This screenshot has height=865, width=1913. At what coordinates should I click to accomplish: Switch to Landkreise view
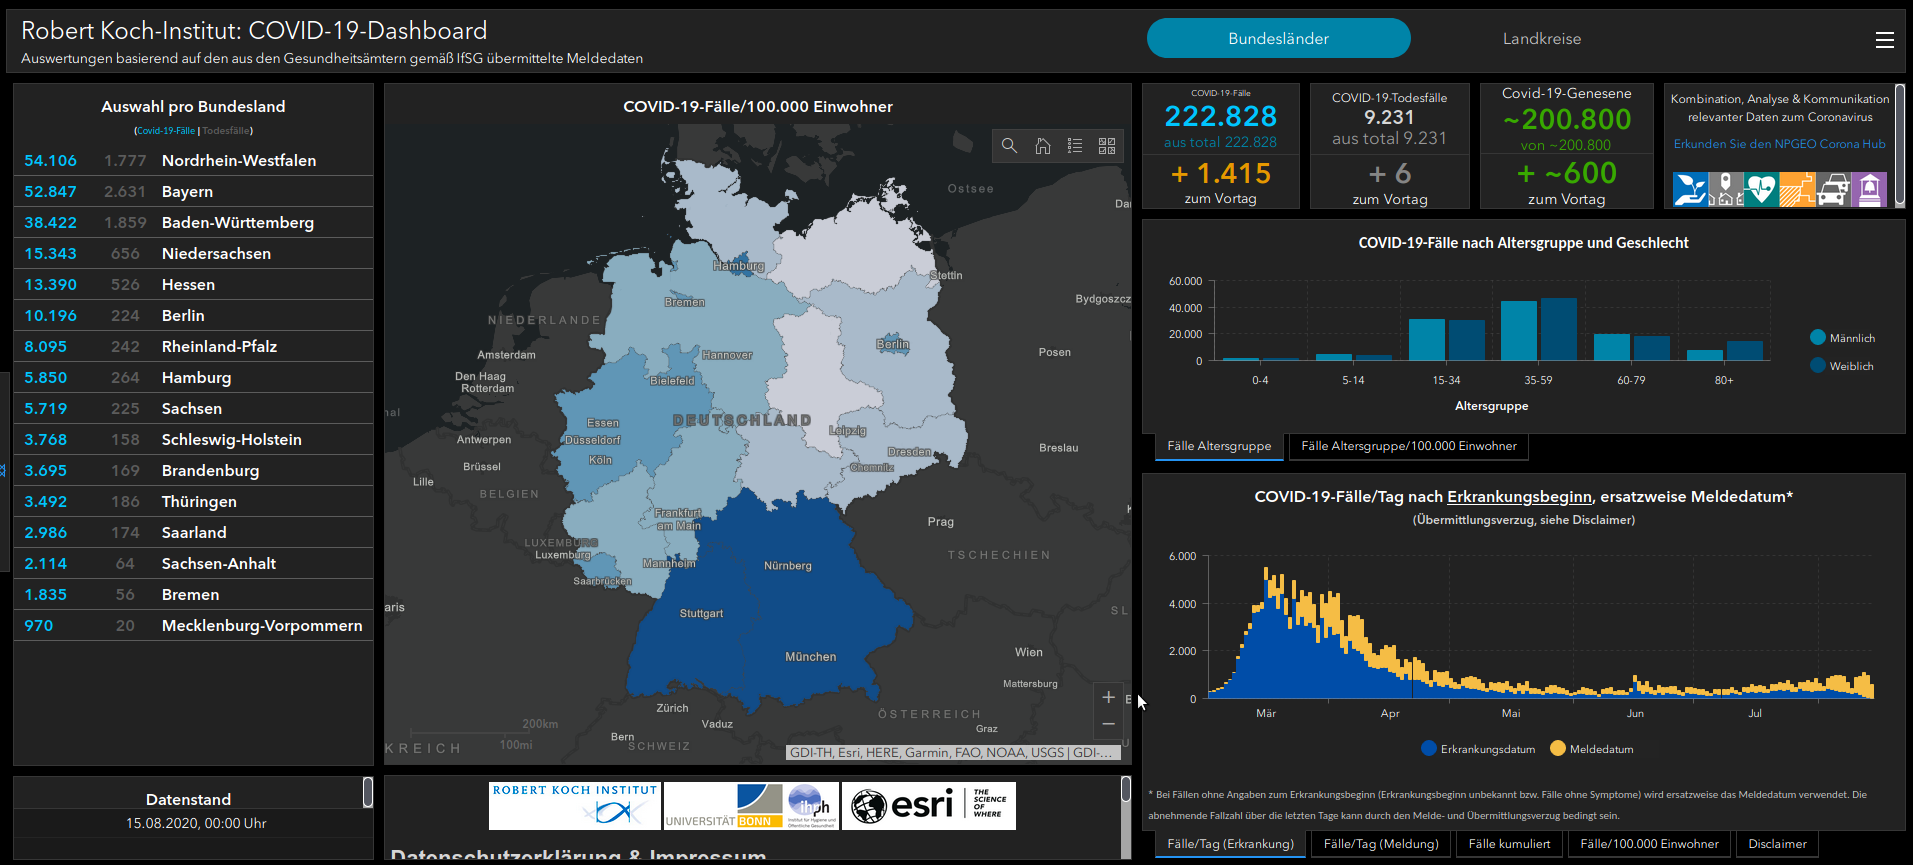[x=1541, y=39]
